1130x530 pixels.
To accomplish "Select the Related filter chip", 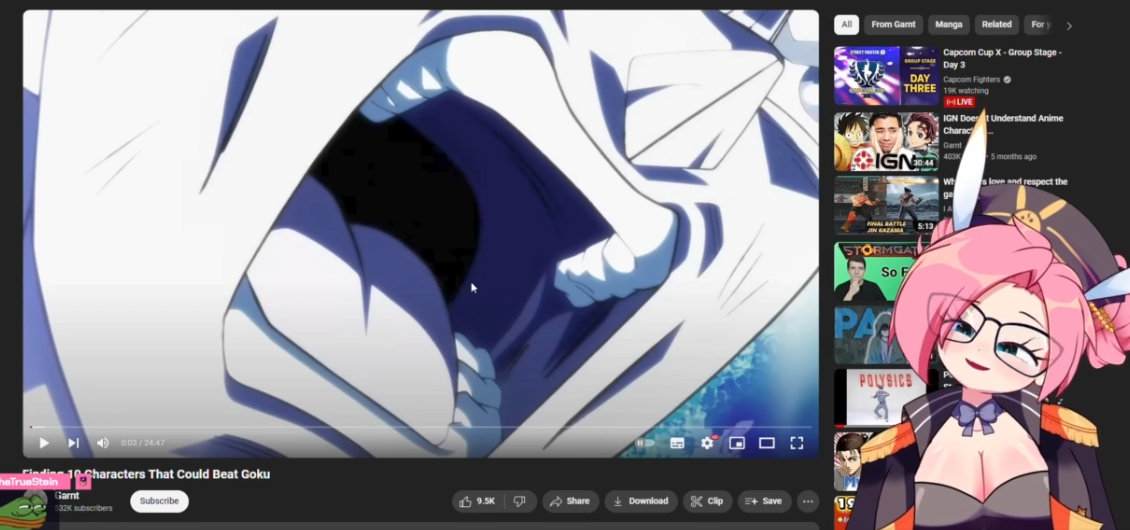I will pos(997,25).
